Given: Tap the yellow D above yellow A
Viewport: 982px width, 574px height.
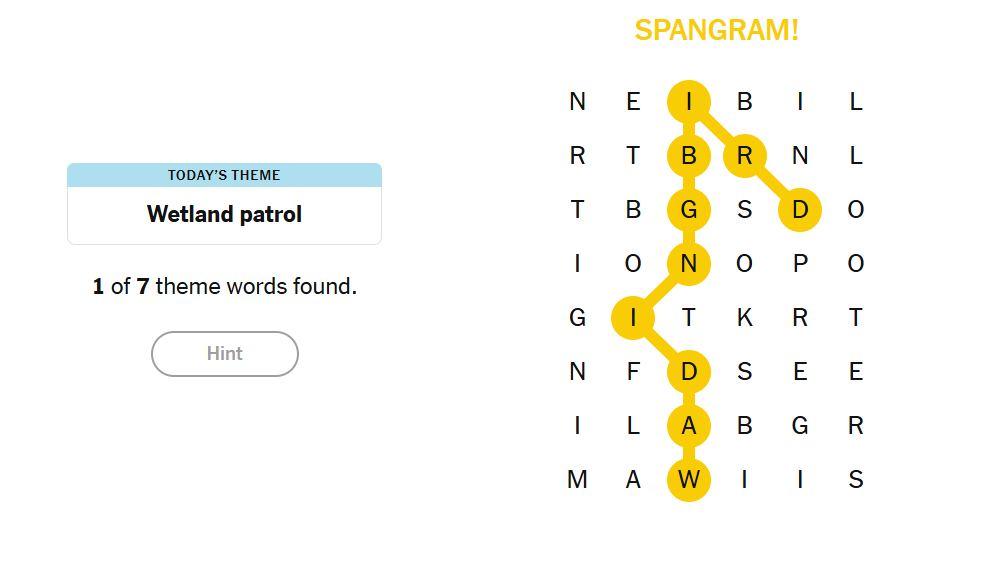Looking at the screenshot, I should (x=689, y=371).
